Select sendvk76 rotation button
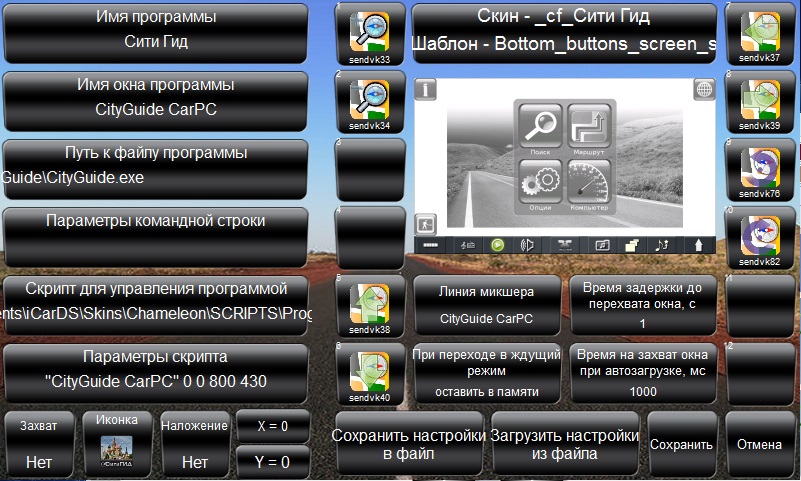This screenshot has height=481, width=801. click(x=760, y=170)
